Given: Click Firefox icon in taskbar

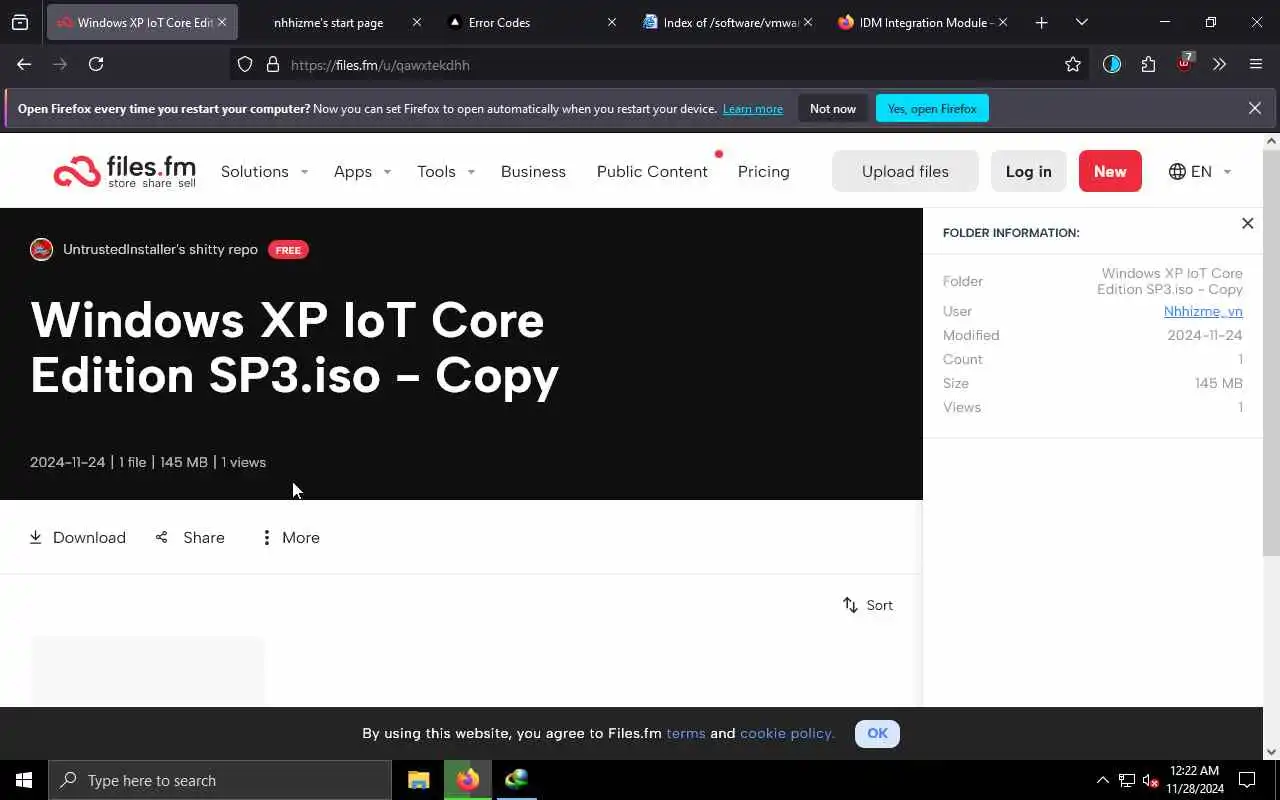Looking at the screenshot, I should [x=468, y=780].
